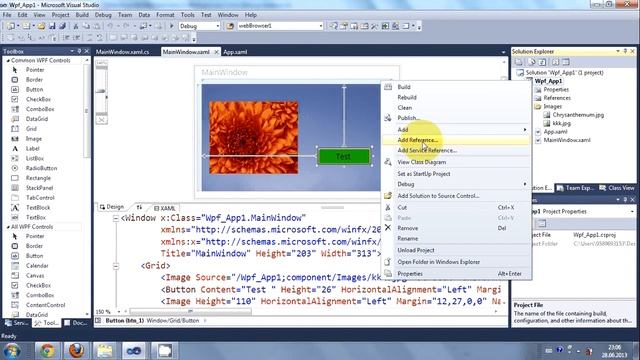Image resolution: width=640 pixels, height=360 pixels.
Task: Collapse the Grid element in the XAML editor
Action: click(116, 266)
